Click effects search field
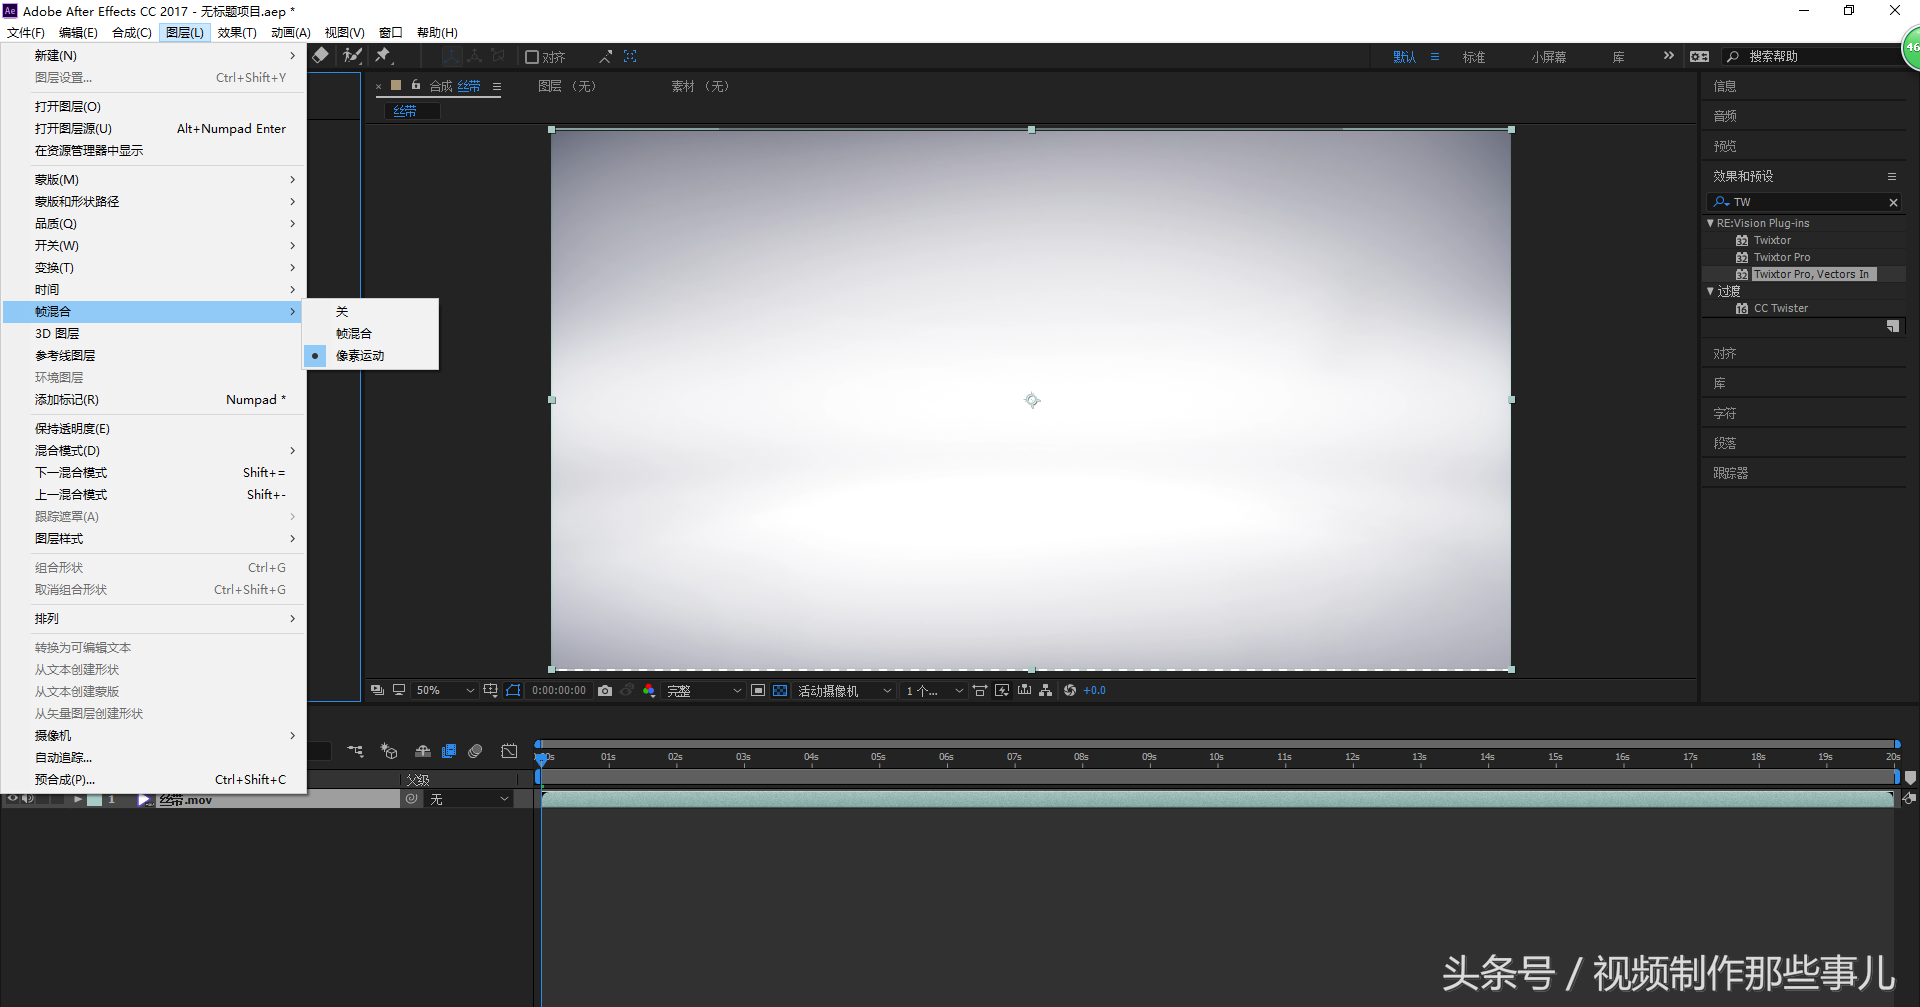 pos(1804,202)
